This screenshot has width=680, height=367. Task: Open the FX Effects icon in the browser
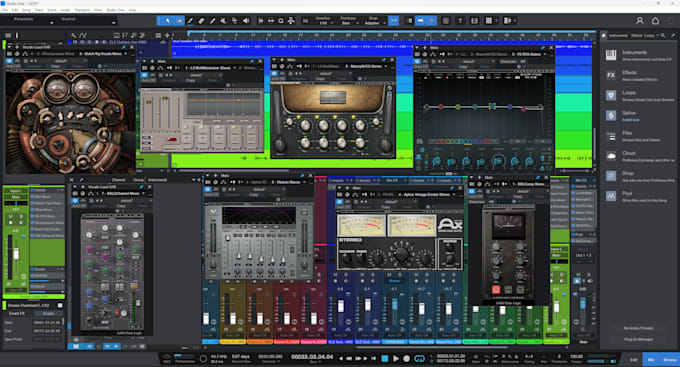pos(611,75)
